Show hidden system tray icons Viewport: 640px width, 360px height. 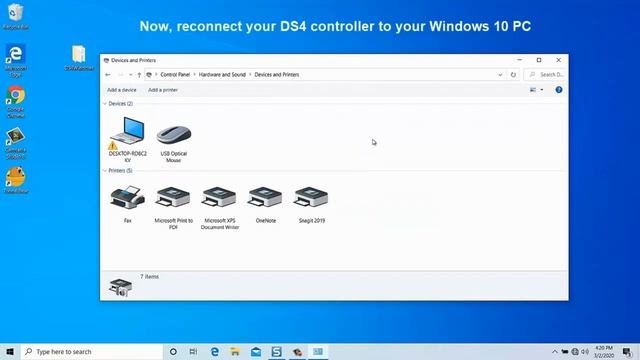554,351
